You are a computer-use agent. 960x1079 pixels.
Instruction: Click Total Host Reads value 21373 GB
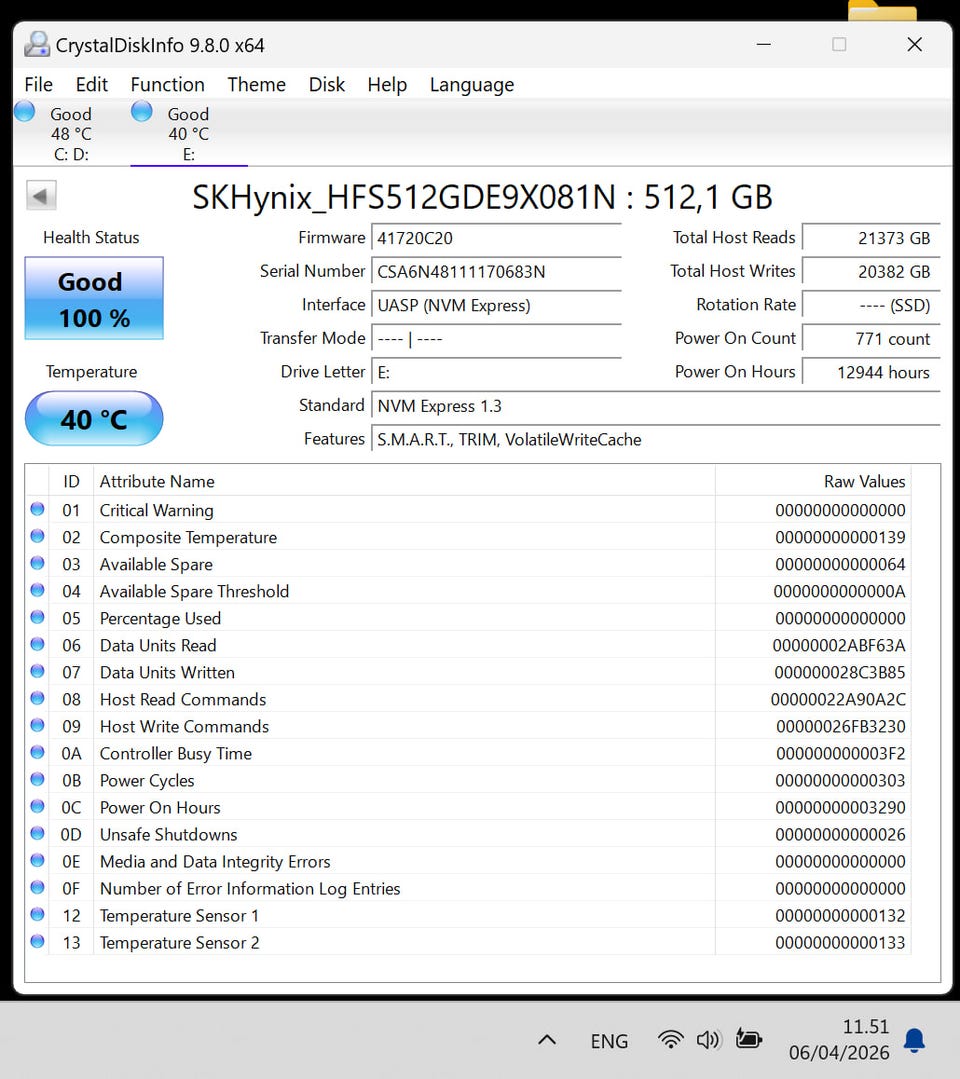pyautogui.click(x=871, y=238)
